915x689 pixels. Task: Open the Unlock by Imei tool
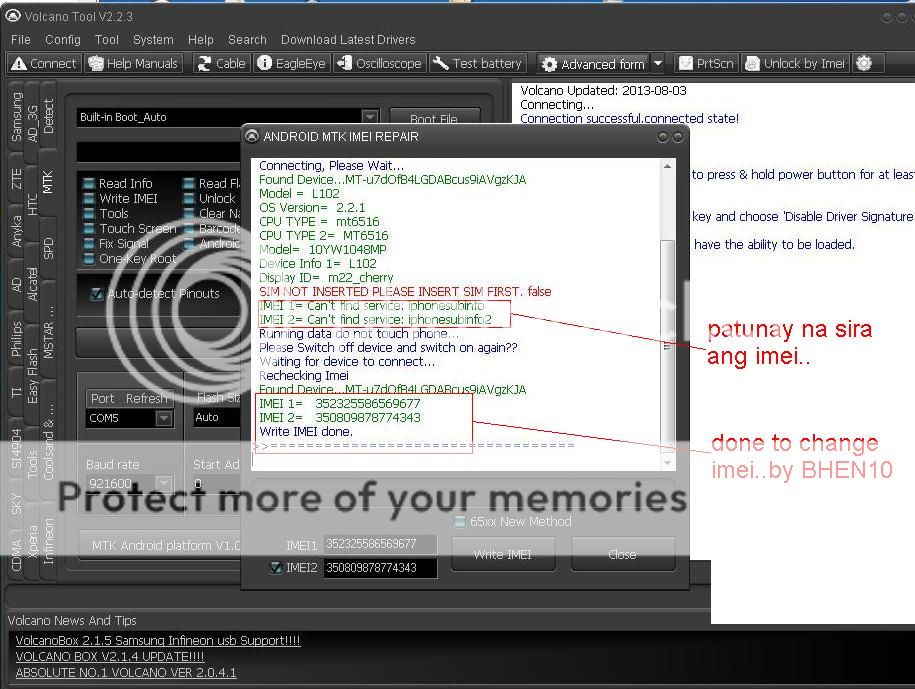pos(795,63)
